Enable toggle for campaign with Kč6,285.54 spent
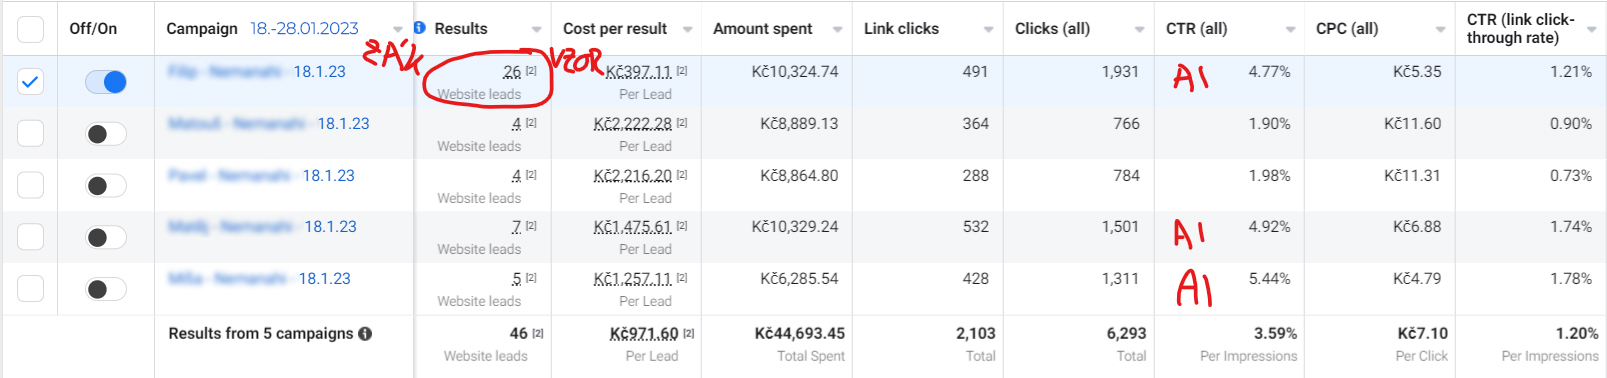This screenshot has width=1607, height=378. click(106, 289)
